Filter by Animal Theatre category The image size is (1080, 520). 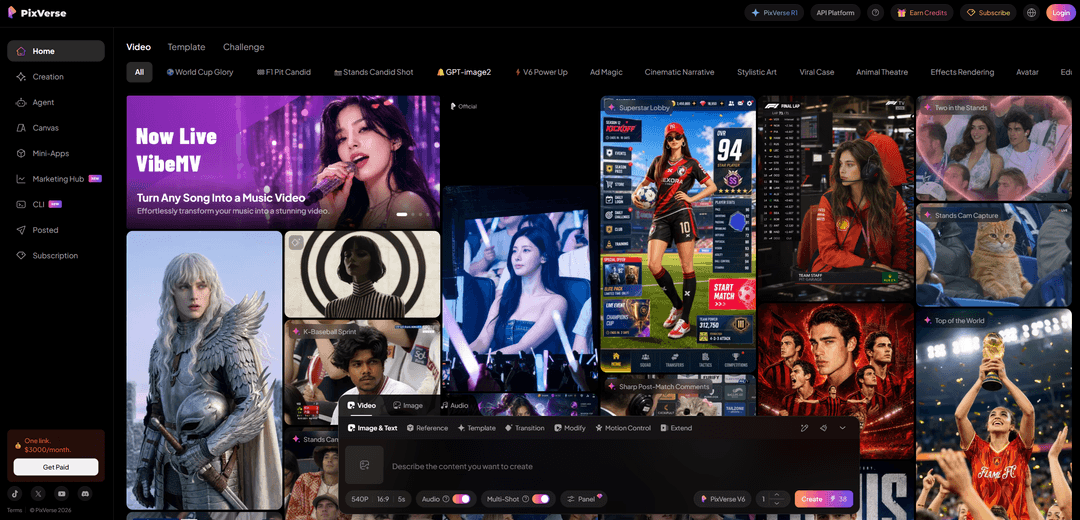point(882,72)
